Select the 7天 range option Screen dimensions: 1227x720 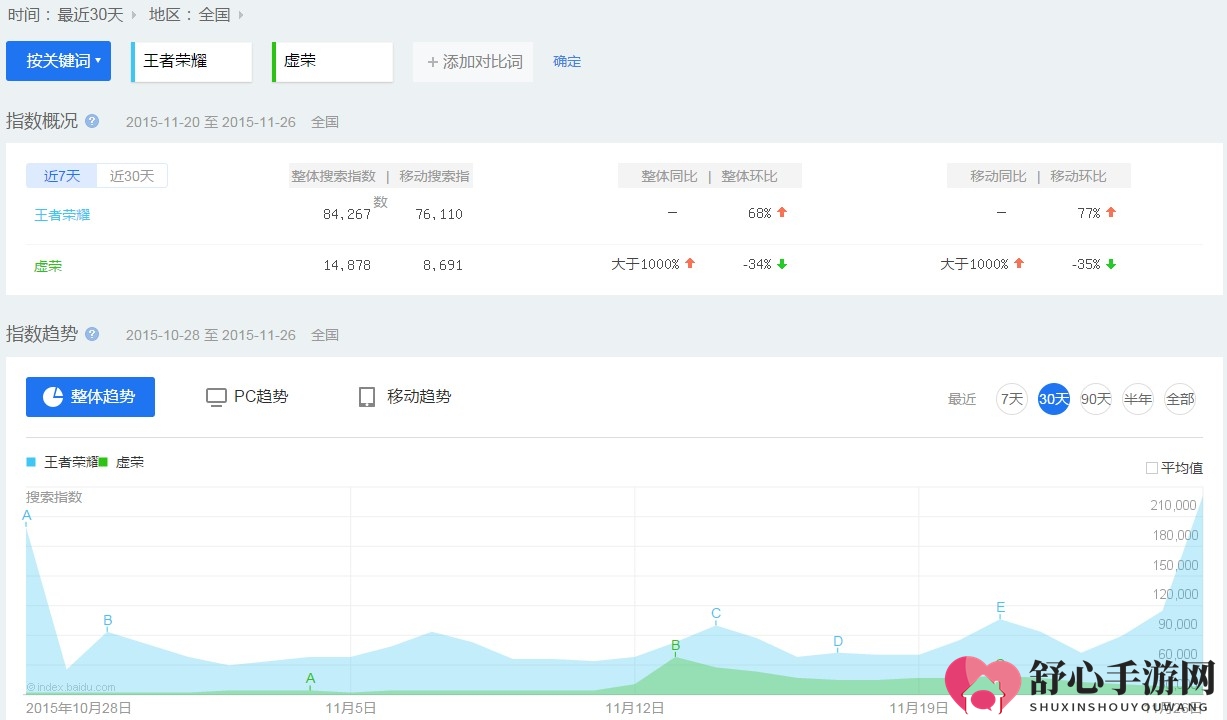[1012, 399]
